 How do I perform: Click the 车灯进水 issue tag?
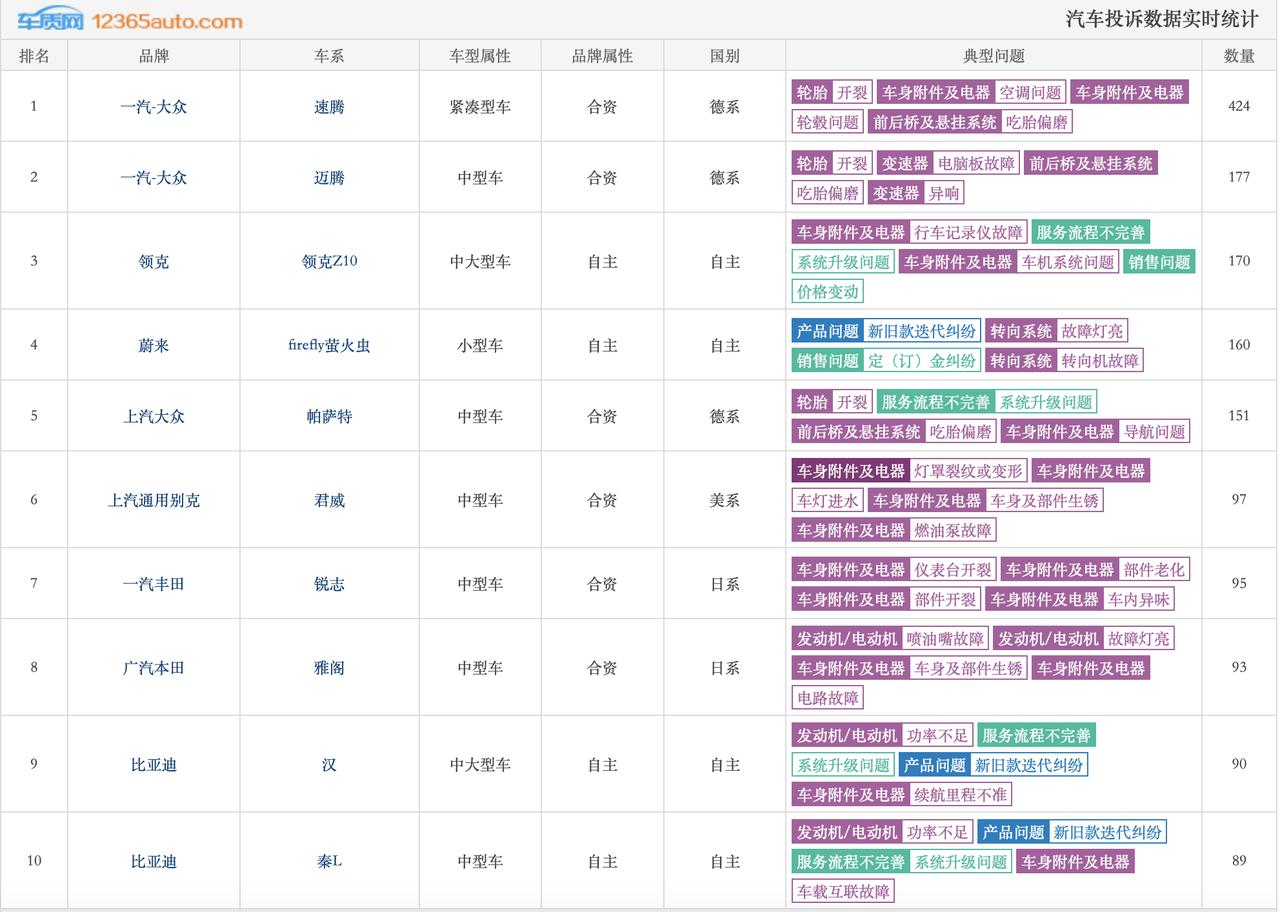(828, 500)
